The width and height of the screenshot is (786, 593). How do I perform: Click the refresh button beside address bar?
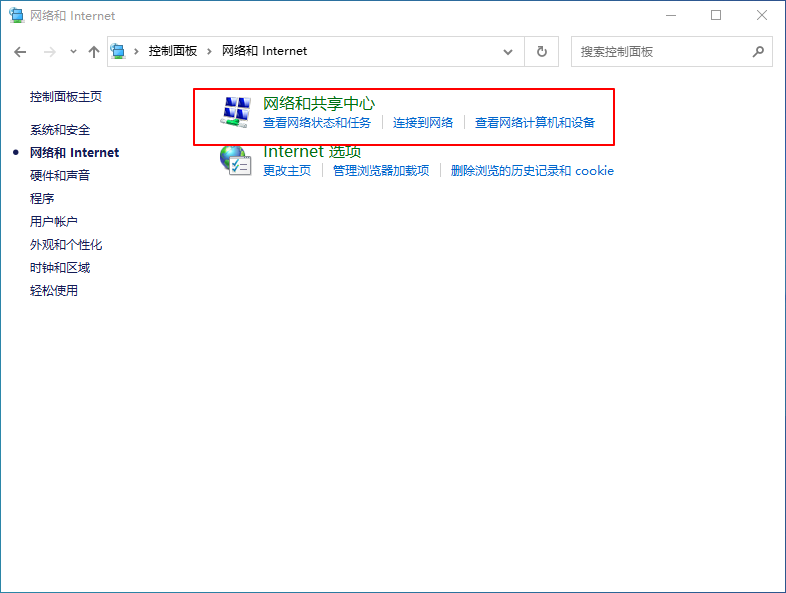click(x=542, y=51)
